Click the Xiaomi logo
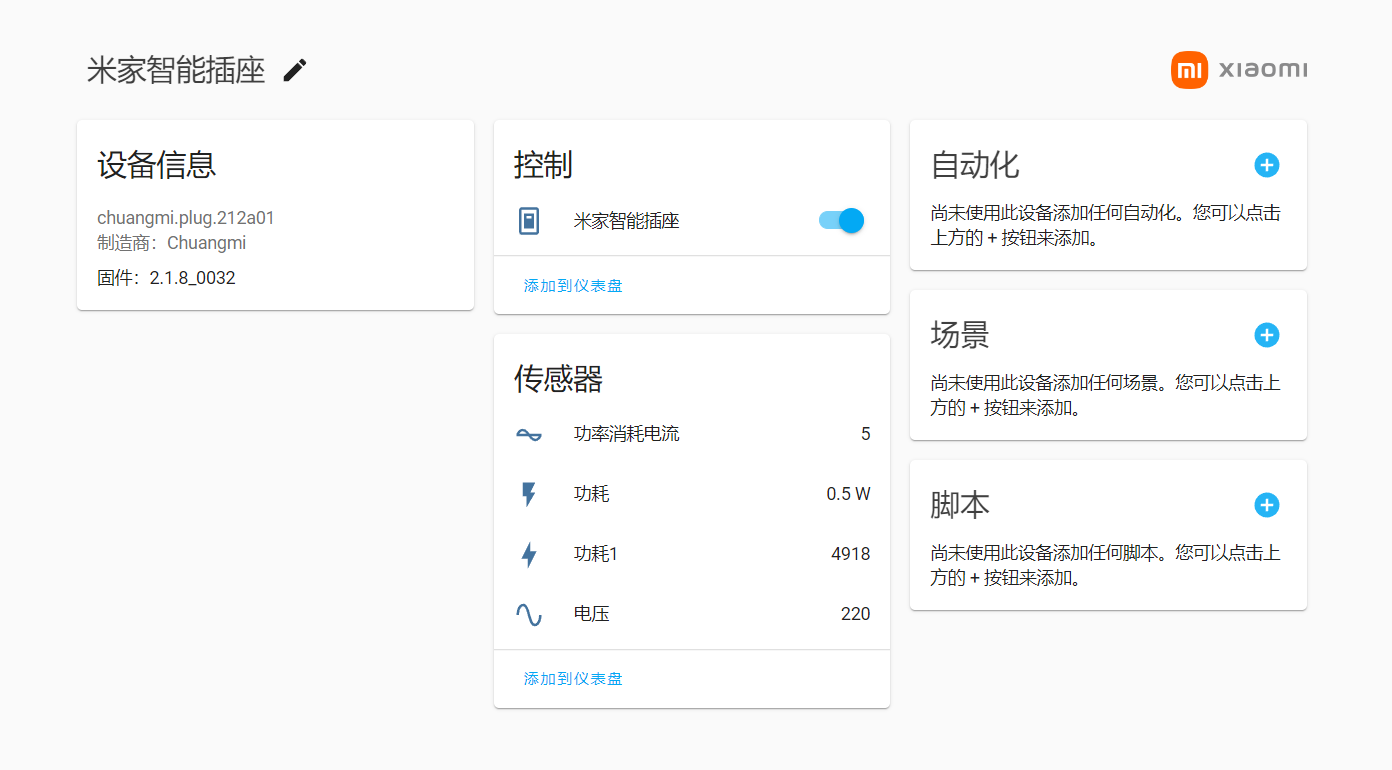The width and height of the screenshot is (1392, 770). [x=1239, y=70]
